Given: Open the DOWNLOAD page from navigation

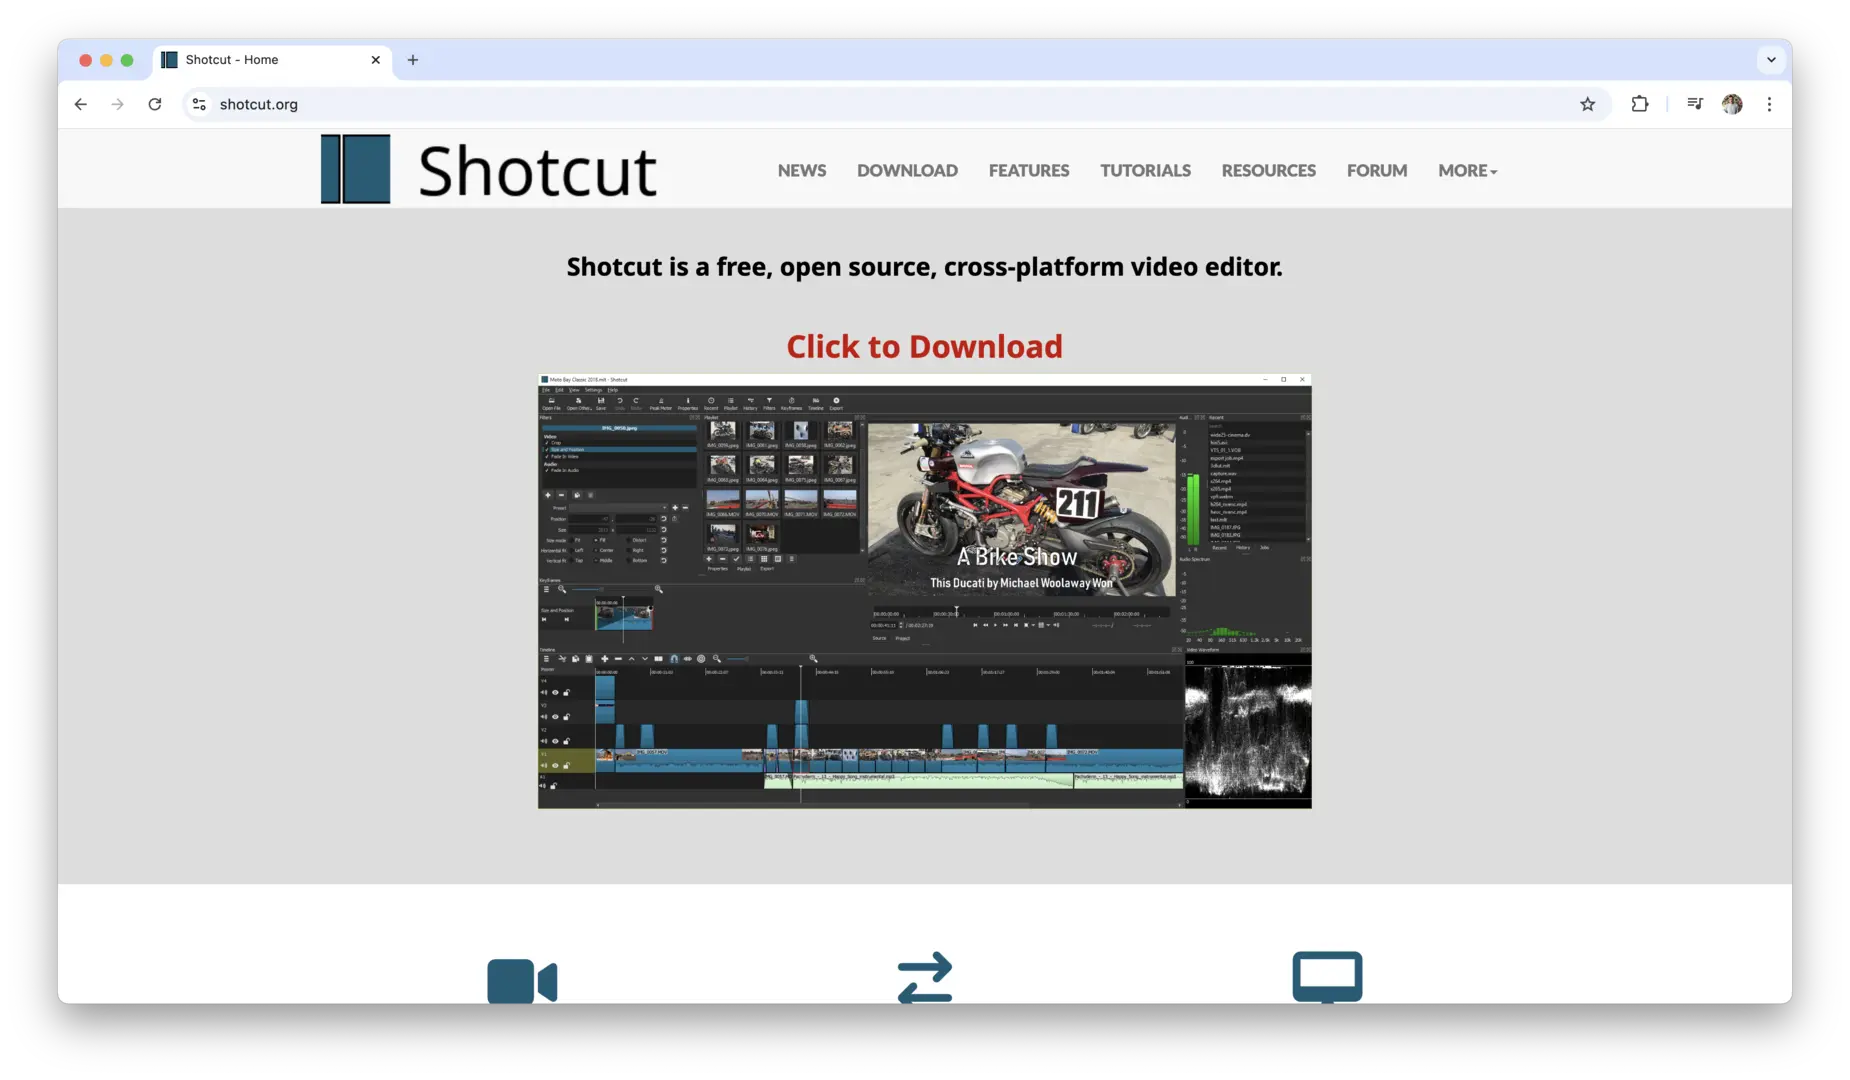Looking at the screenshot, I should (907, 171).
